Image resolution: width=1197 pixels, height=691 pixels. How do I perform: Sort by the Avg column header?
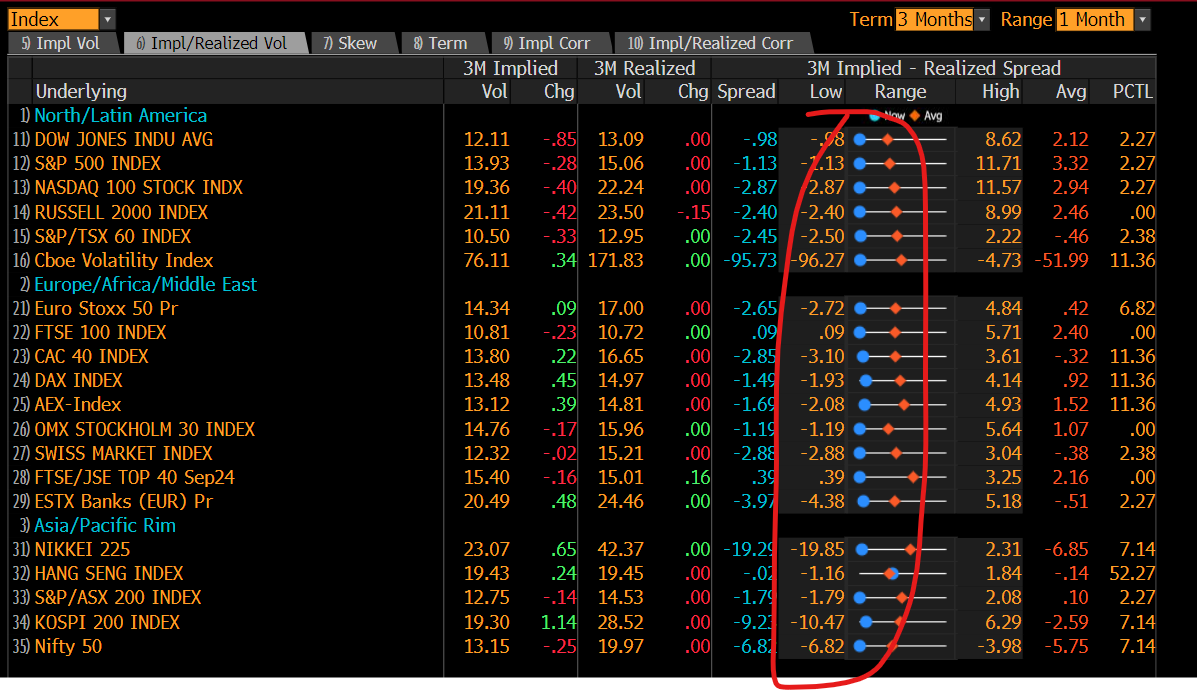tap(1070, 92)
